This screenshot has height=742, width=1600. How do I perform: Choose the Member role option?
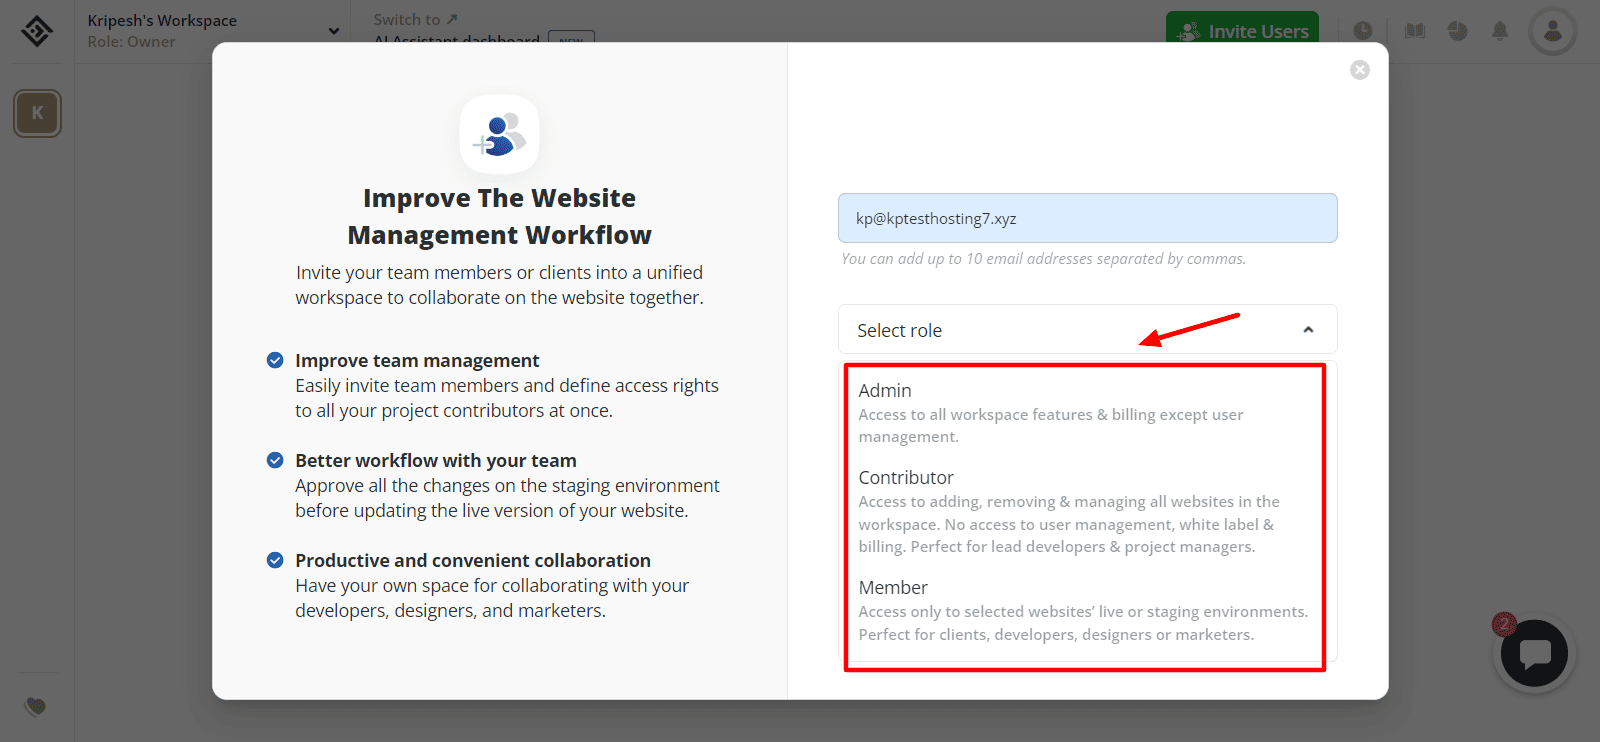1086,610
